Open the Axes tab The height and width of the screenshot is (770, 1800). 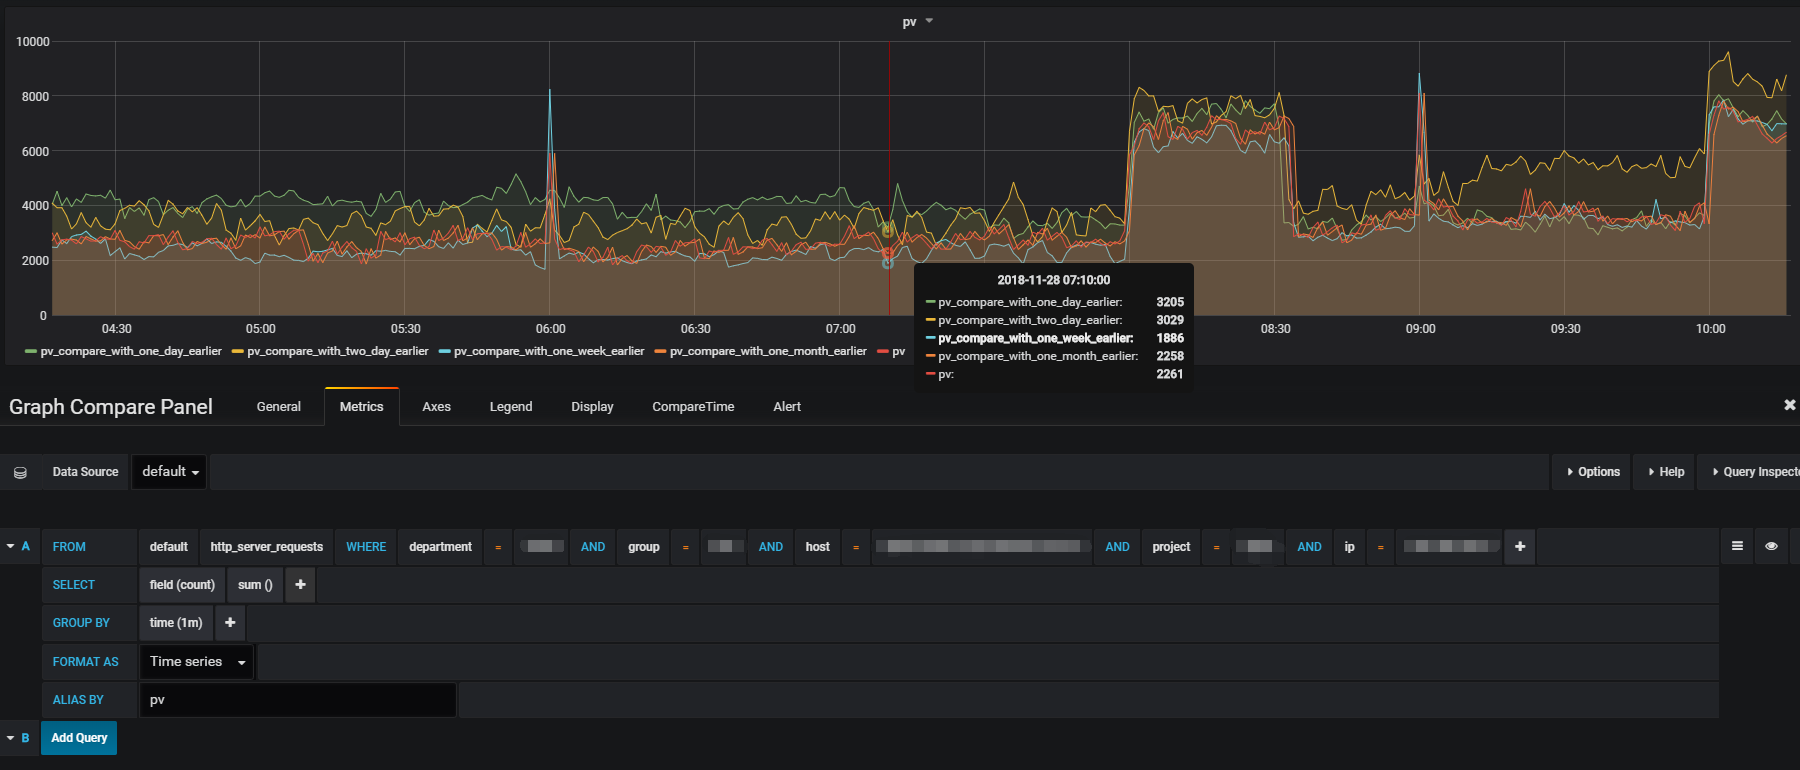pos(436,407)
